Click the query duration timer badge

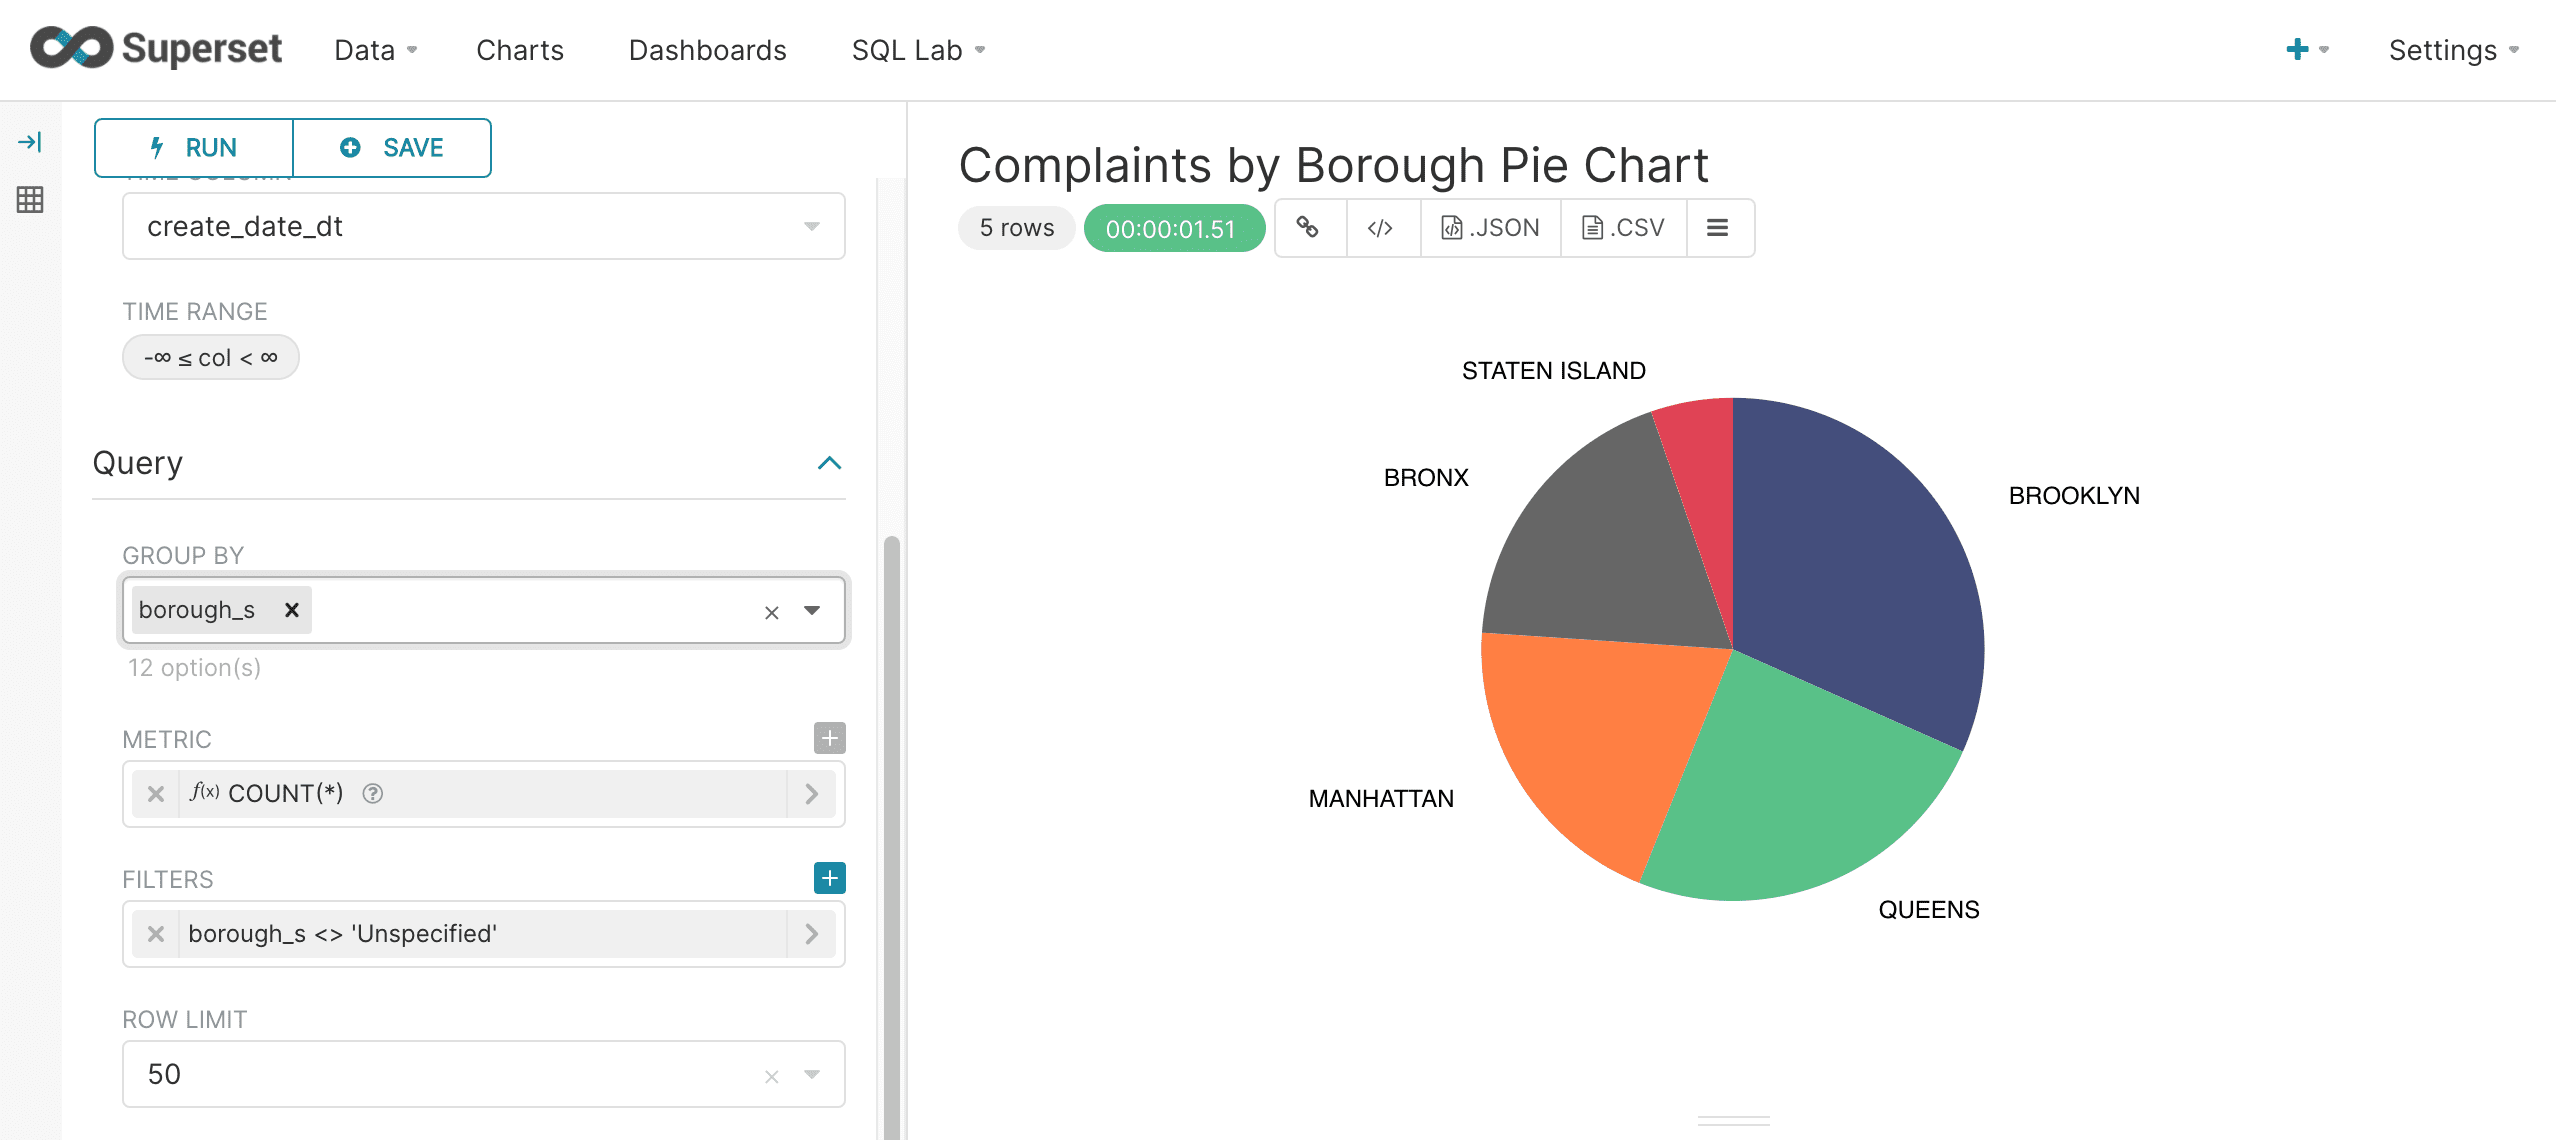(1174, 228)
